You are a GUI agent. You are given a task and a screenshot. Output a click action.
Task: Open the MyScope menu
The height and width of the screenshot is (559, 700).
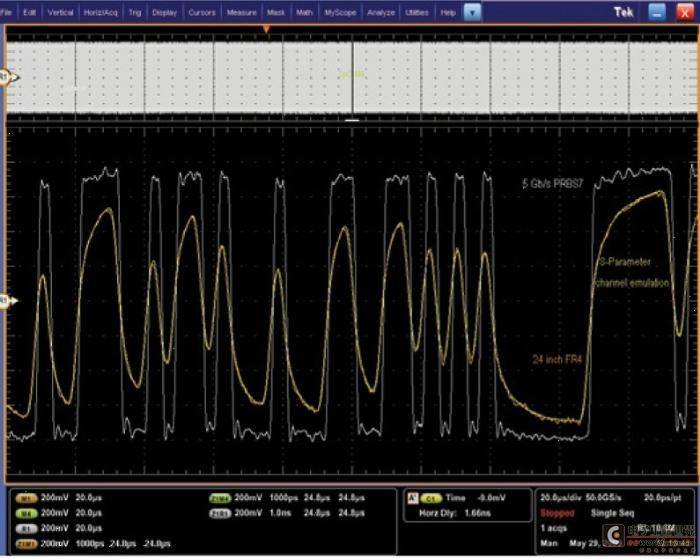pyautogui.click(x=340, y=13)
